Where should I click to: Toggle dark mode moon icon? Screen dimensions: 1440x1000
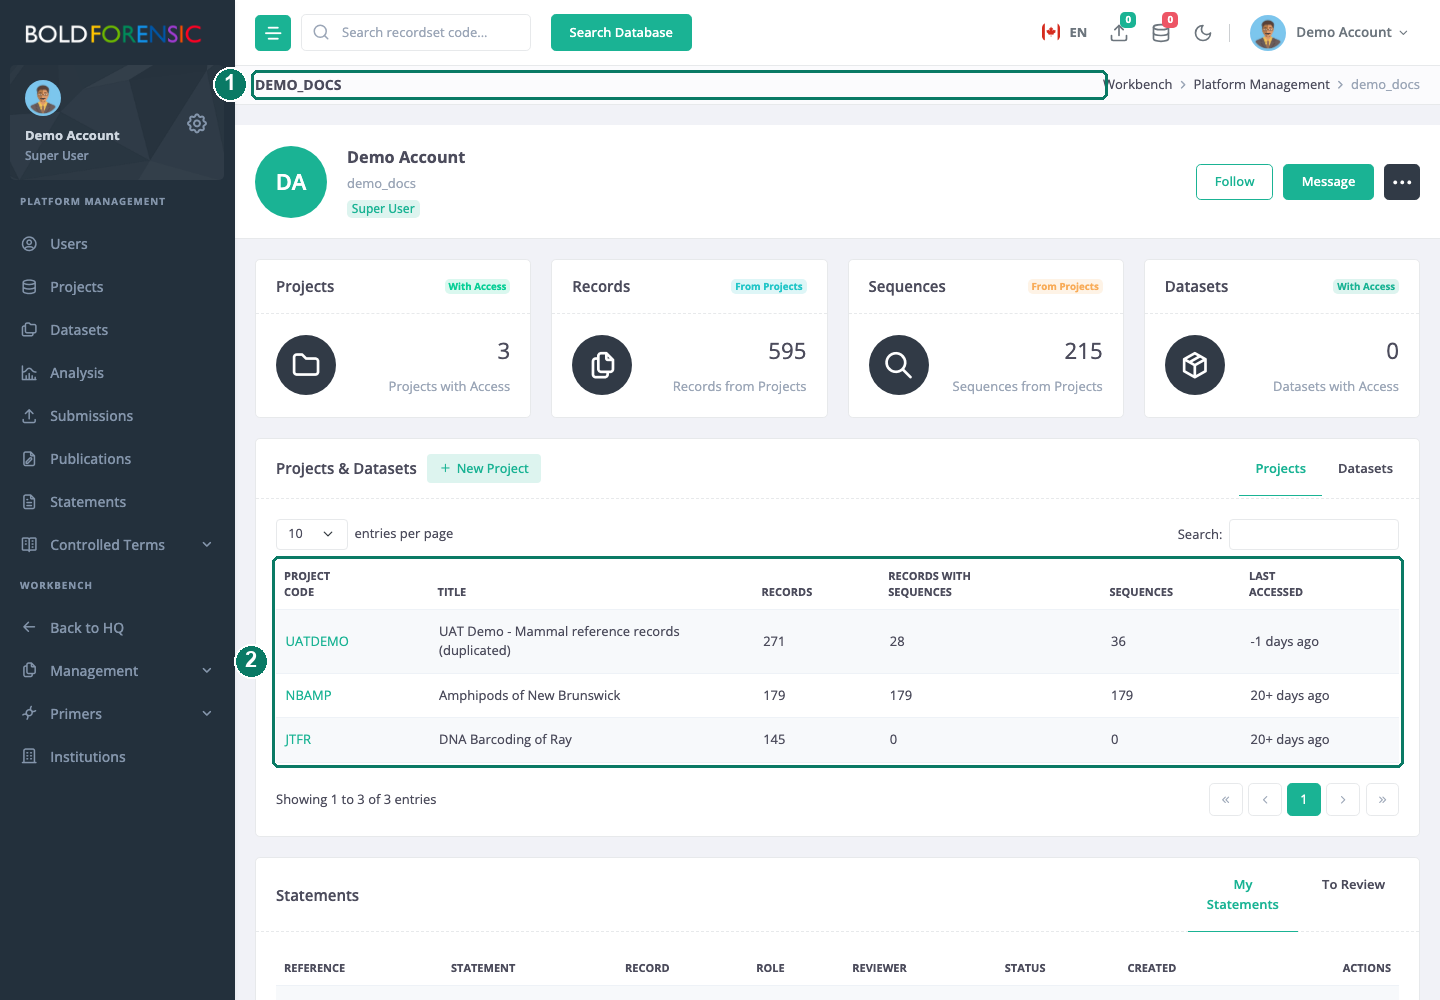point(1203,33)
